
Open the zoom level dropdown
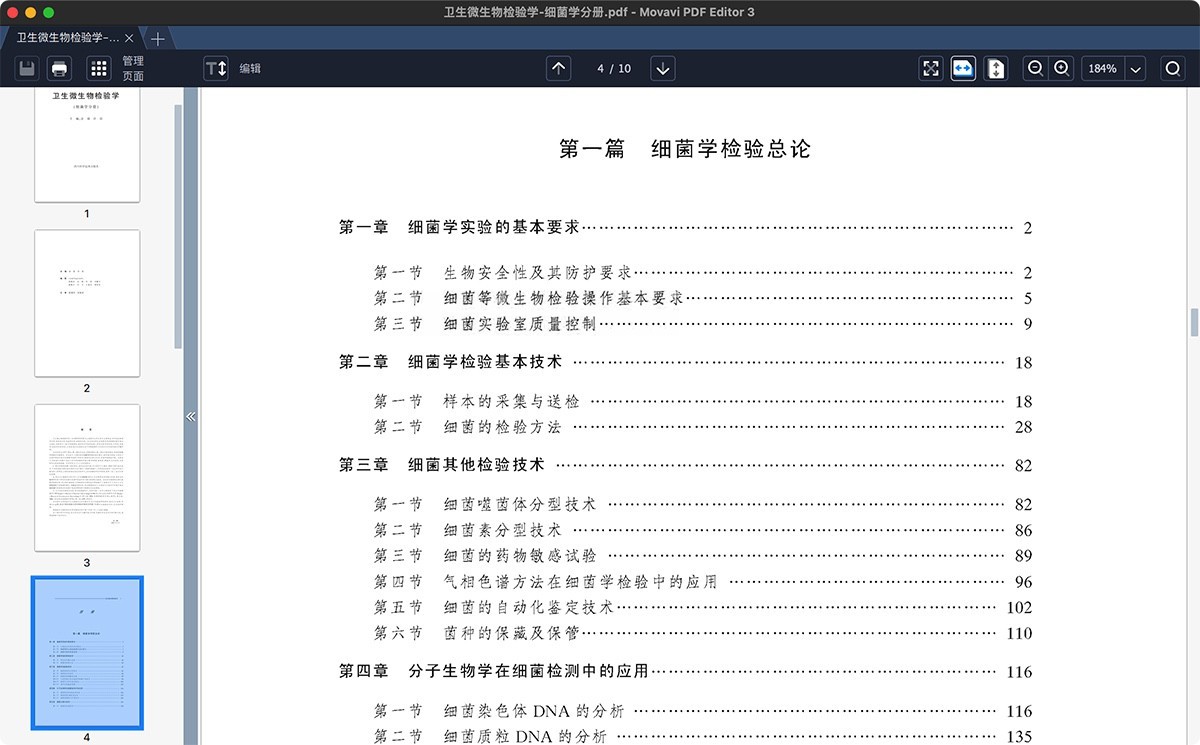1136,68
